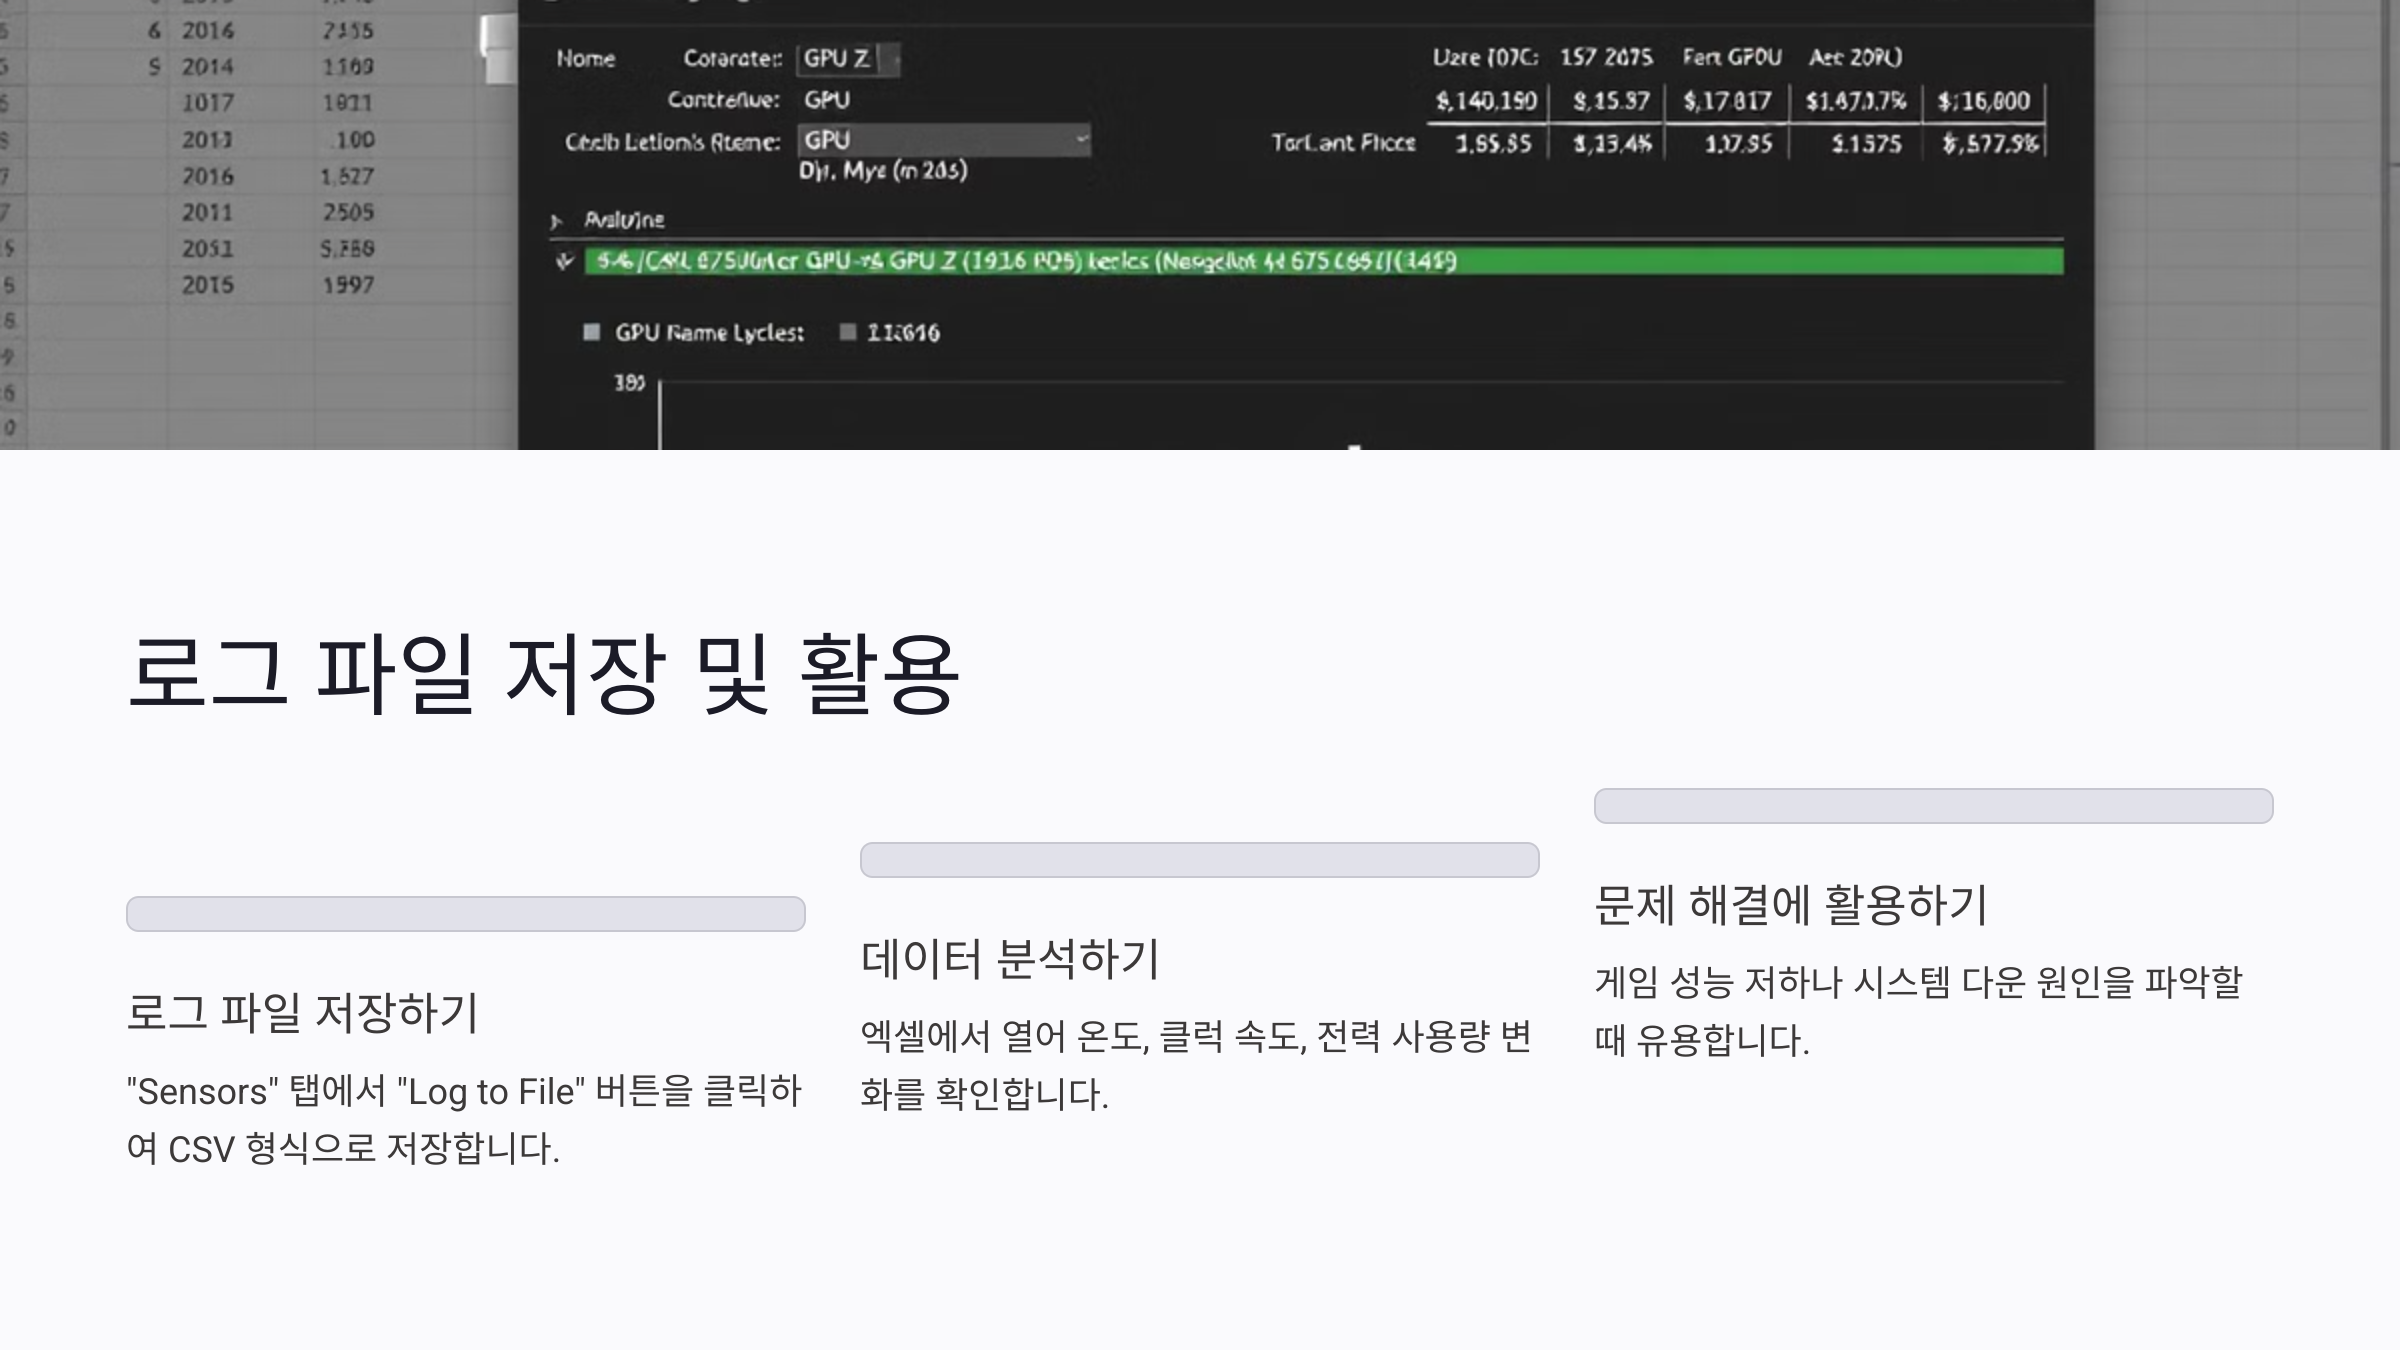Click the Aec 20PU) column header
The height and width of the screenshot is (1350, 2400).
[x=1855, y=57]
